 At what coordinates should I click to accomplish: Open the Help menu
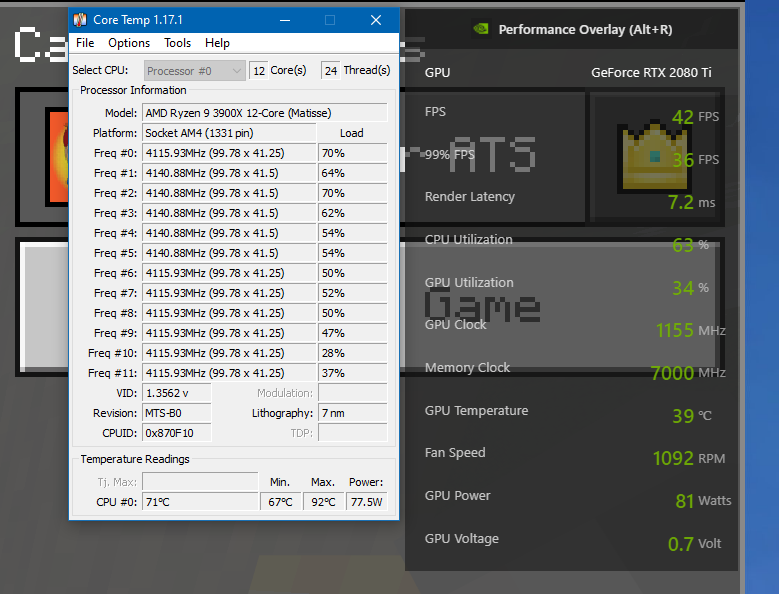pyautogui.click(x=217, y=43)
